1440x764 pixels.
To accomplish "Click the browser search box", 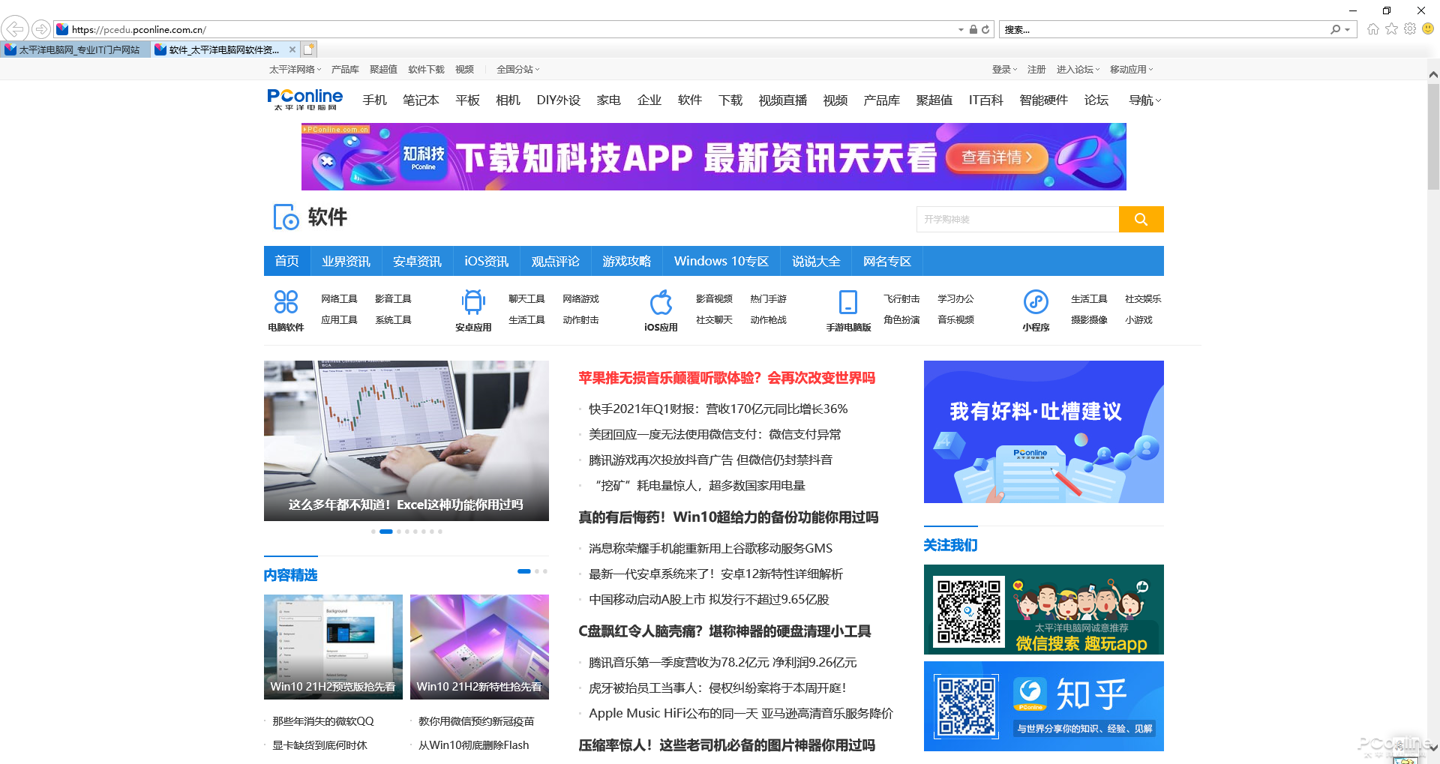I will click(1164, 30).
